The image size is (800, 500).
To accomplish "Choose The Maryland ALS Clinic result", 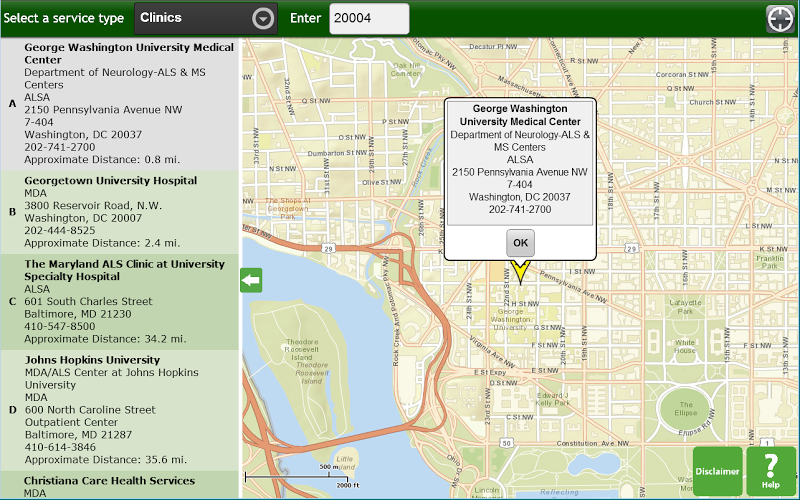I will click(x=120, y=301).
